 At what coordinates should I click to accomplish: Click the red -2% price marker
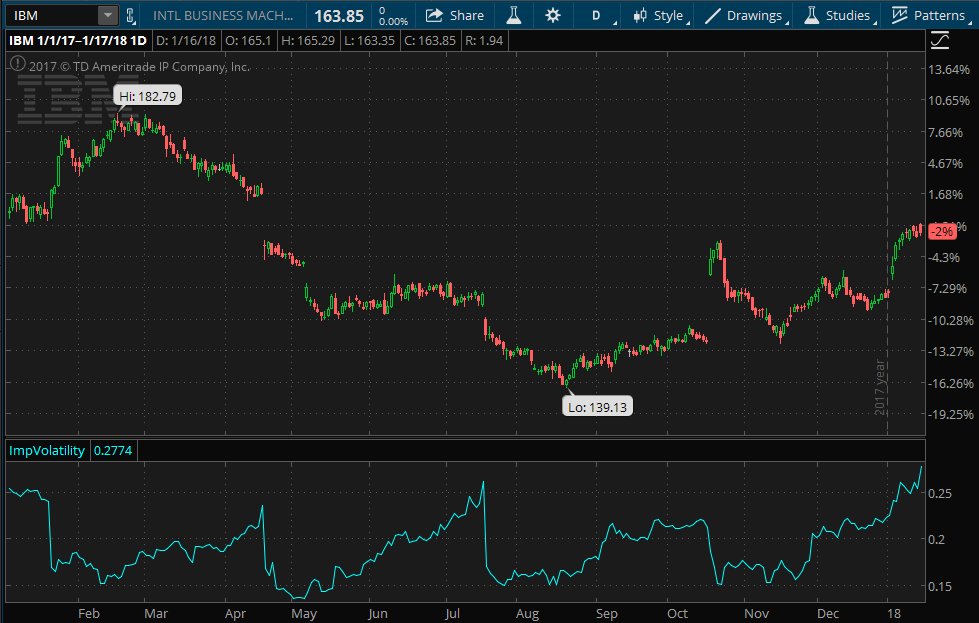point(942,232)
